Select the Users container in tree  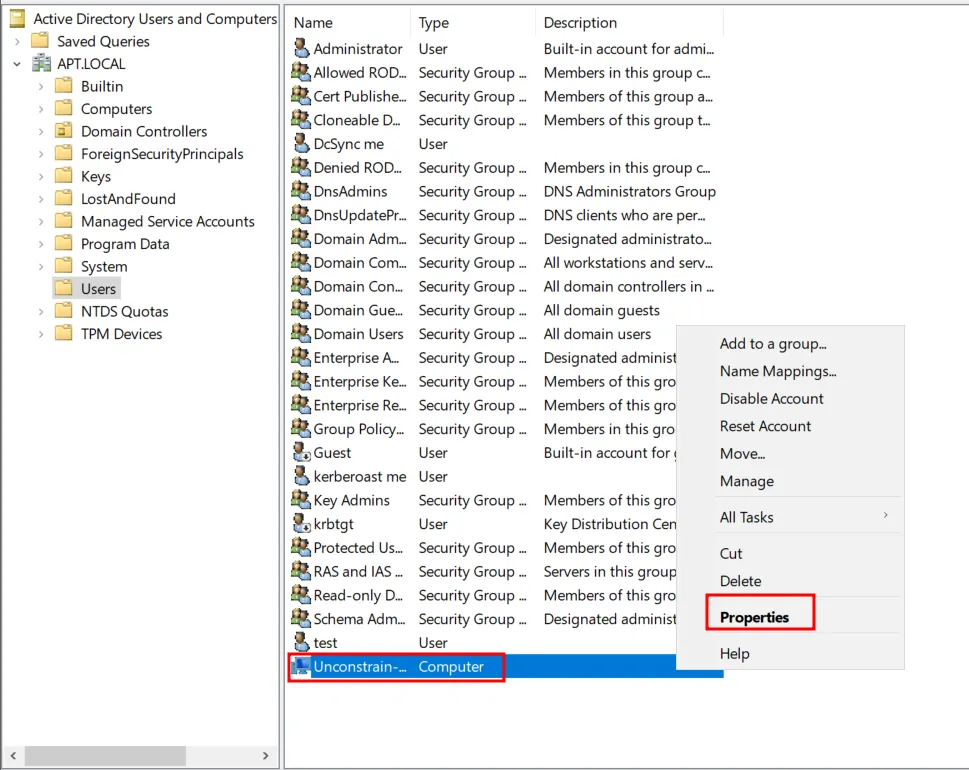tap(98, 289)
